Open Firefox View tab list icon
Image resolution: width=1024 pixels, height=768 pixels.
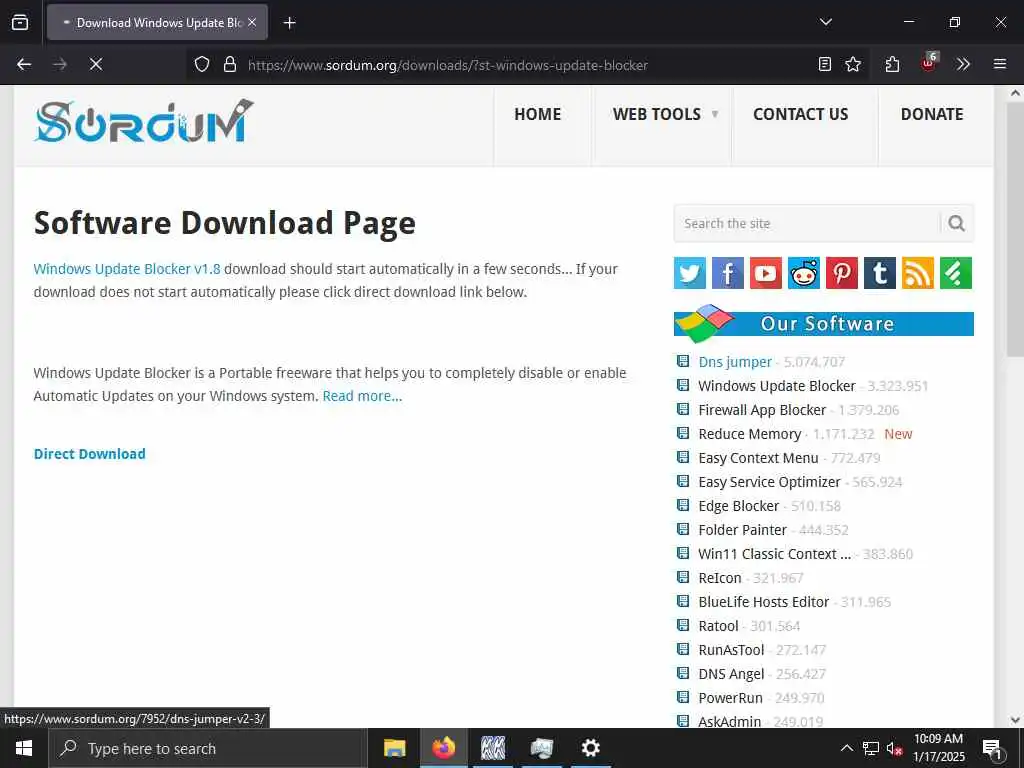pyautogui.click(x=20, y=22)
